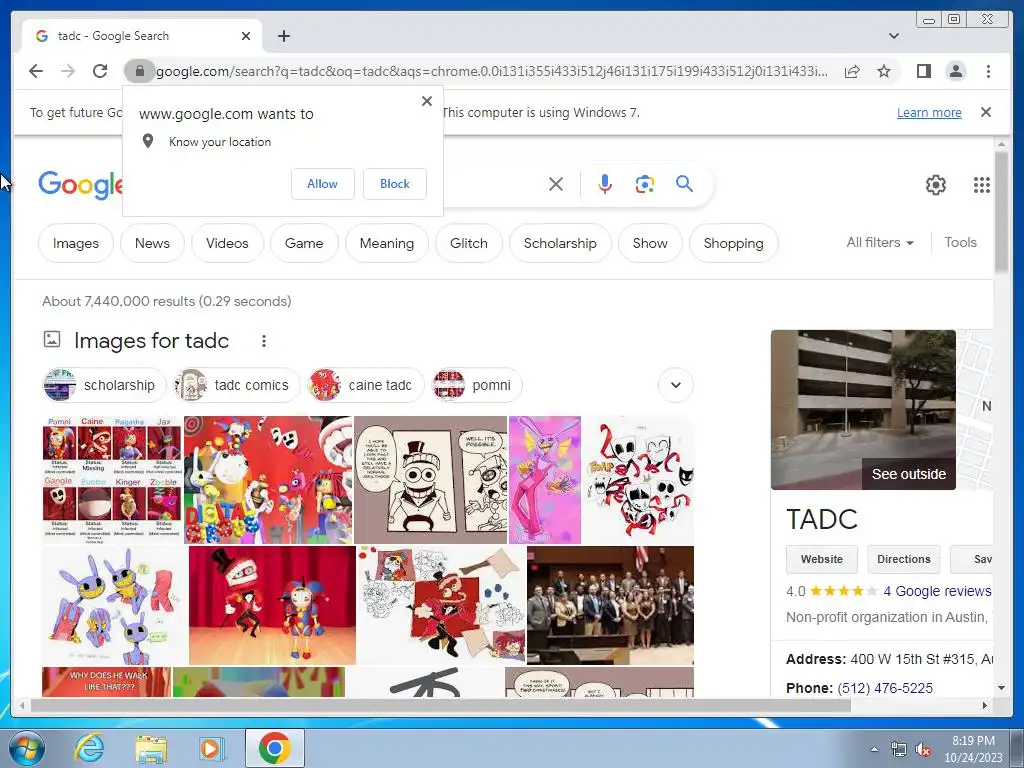Click Chrome icon in the taskbar
The height and width of the screenshot is (768, 1024).
pyautogui.click(x=274, y=748)
